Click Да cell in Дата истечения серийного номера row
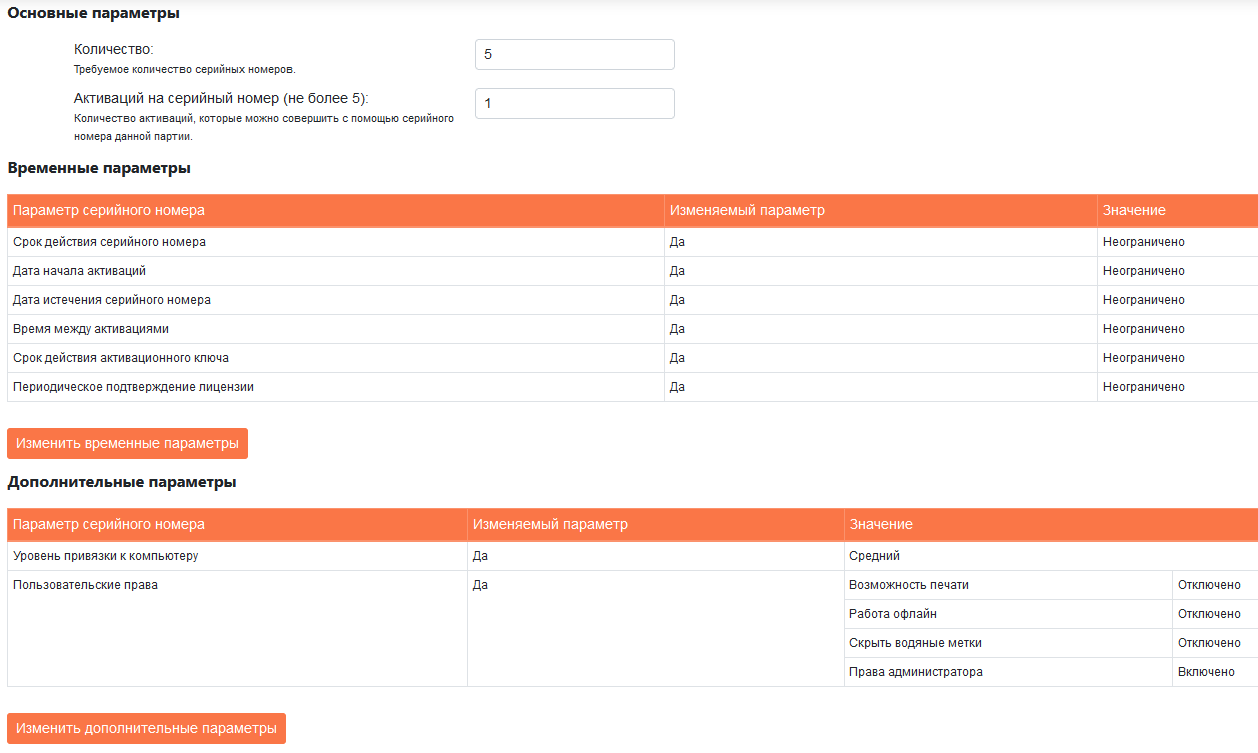The height and width of the screenshot is (753, 1258). tap(880, 300)
